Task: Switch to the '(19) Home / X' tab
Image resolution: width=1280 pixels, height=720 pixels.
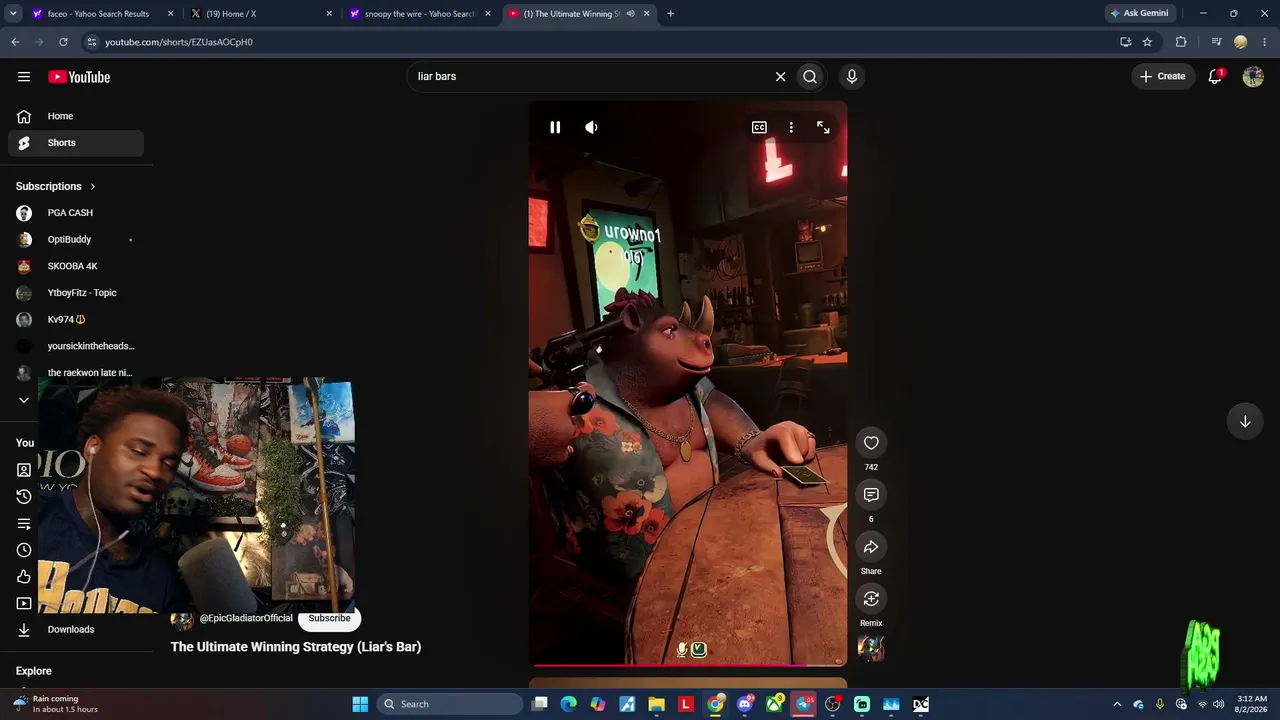Action: tap(262, 14)
